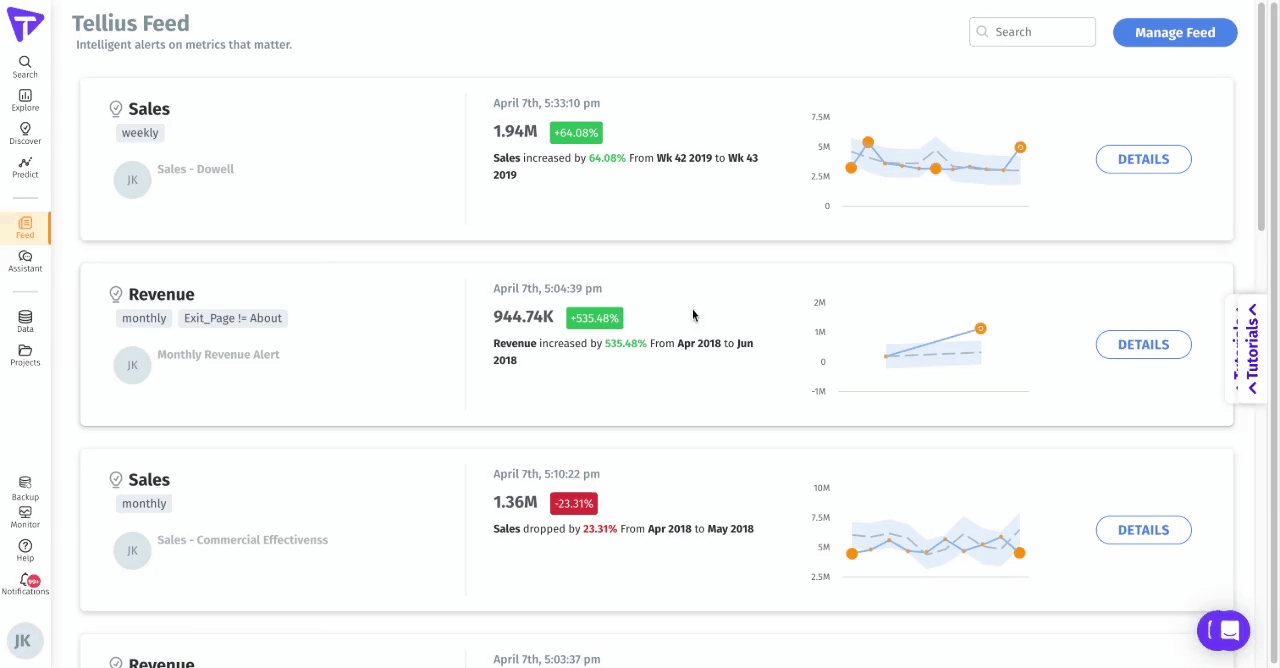Open Notifications bell with badge
Viewport: 1280px width, 668px height.
25,584
